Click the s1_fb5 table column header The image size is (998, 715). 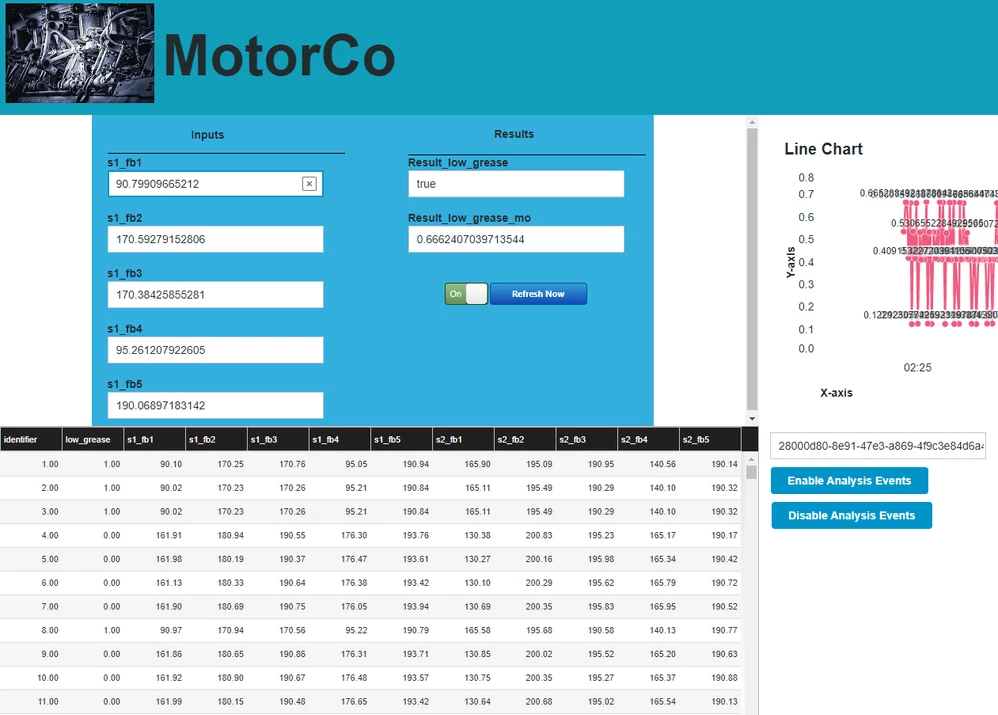tap(401, 439)
